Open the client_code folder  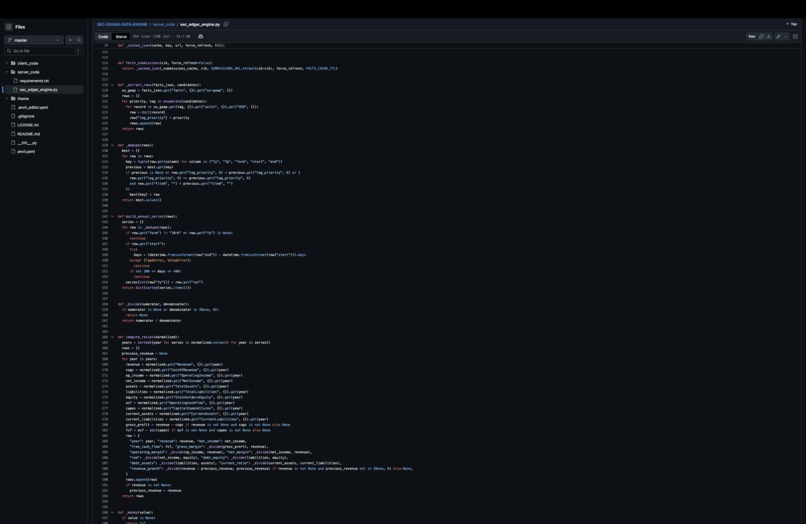tap(28, 63)
